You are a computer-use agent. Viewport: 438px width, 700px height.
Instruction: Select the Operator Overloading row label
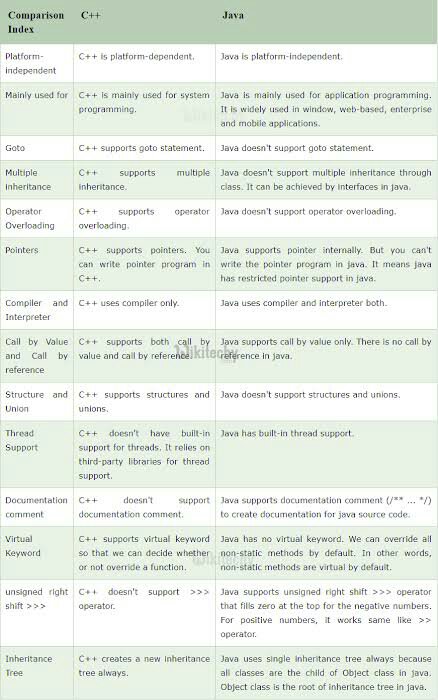point(29,218)
